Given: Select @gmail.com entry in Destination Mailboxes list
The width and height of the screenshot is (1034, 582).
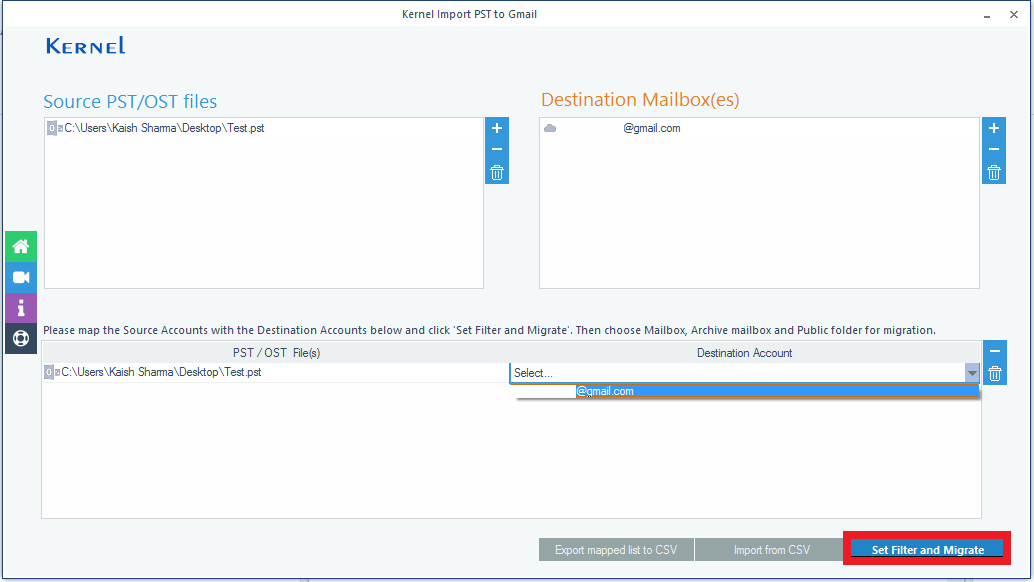Looking at the screenshot, I should click(652, 128).
